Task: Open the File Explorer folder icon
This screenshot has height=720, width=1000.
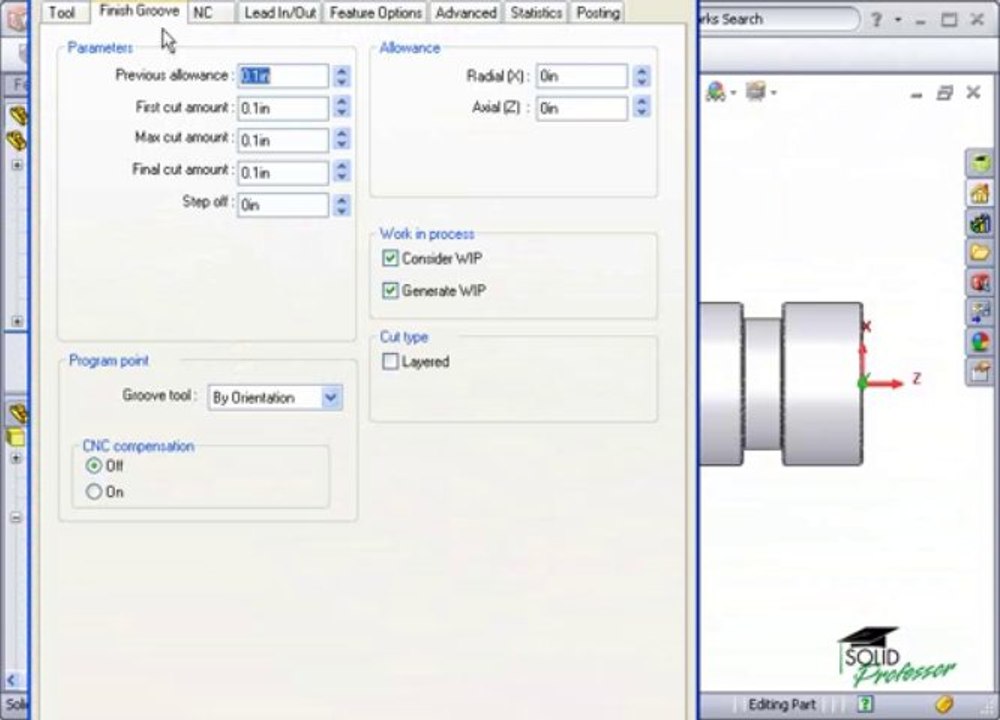Action: coord(980,253)
